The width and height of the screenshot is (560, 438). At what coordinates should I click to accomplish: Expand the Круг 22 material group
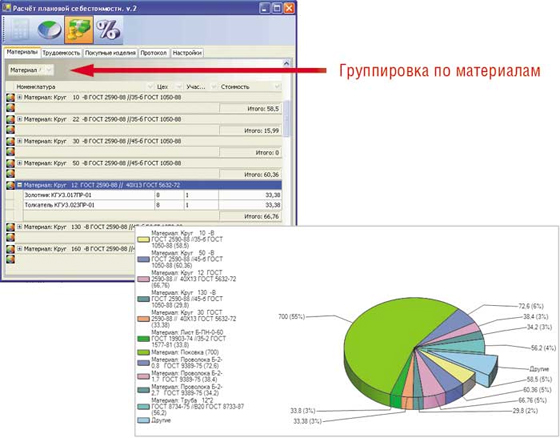click(x=20, y=119)
